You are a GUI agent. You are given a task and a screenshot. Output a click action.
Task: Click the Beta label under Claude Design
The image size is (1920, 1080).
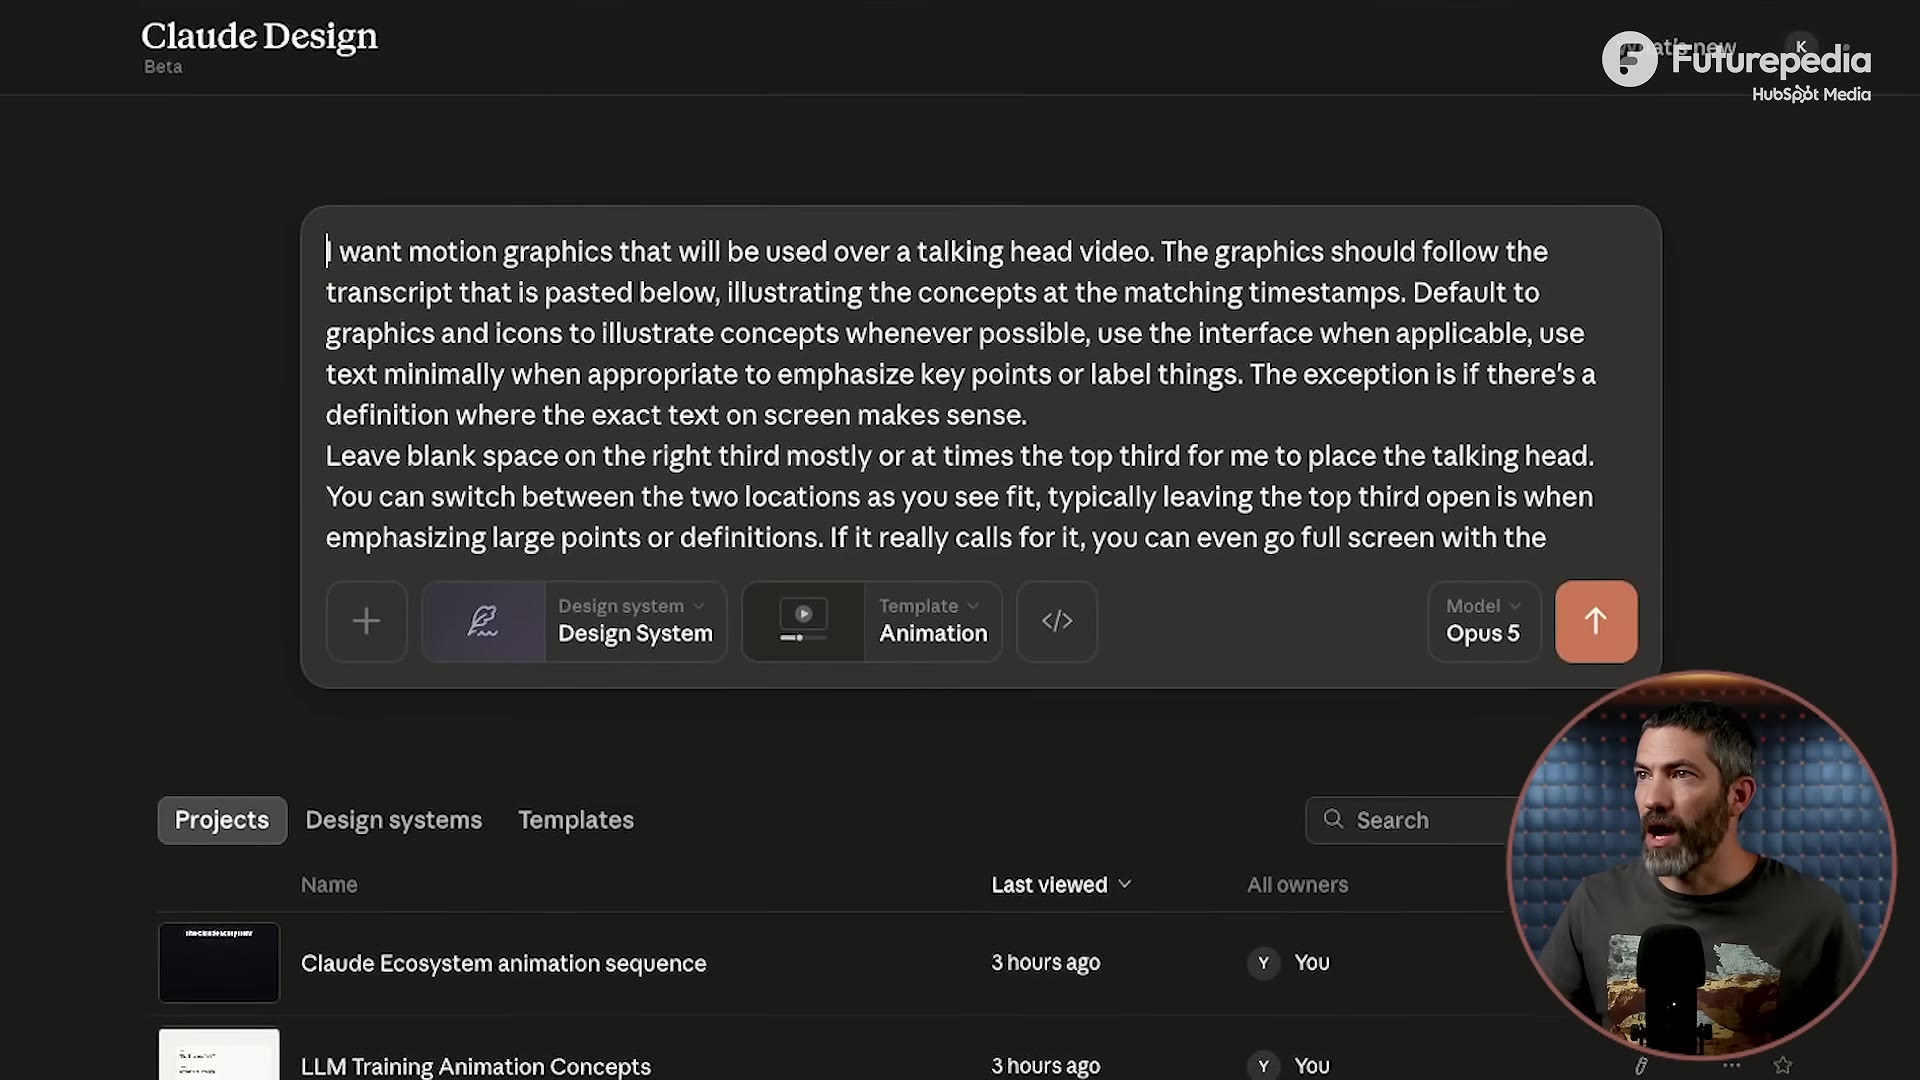163,67
